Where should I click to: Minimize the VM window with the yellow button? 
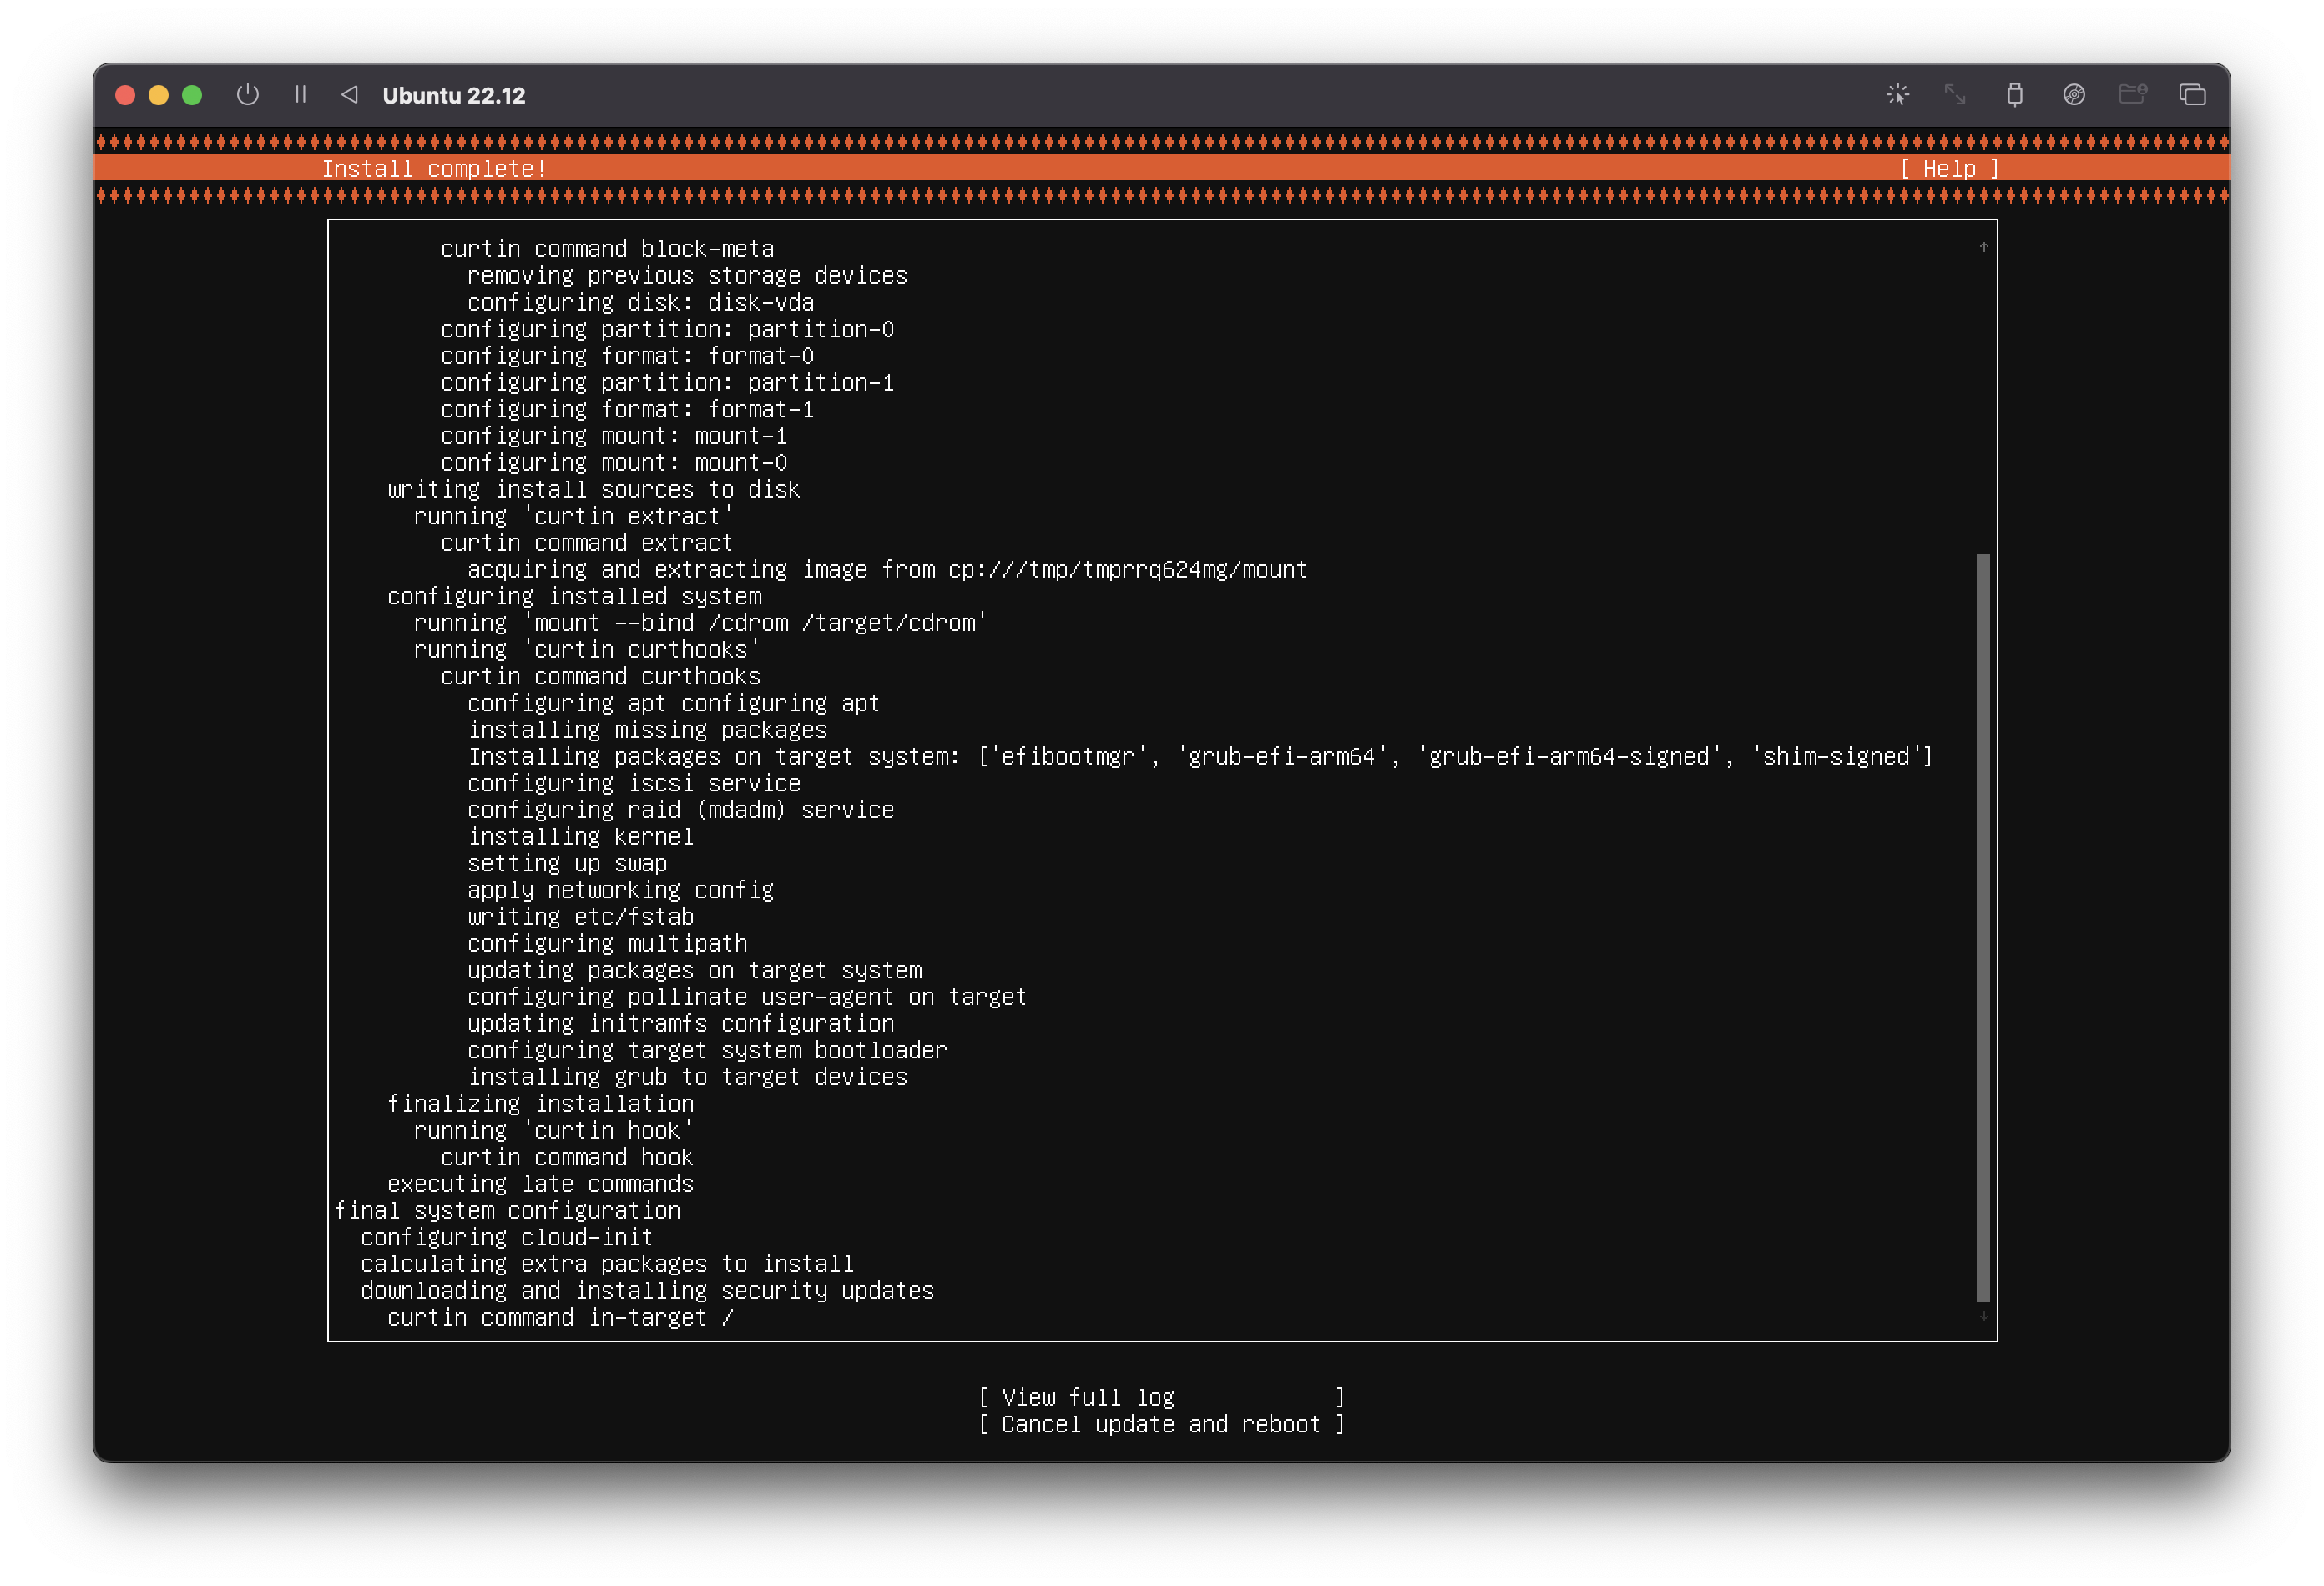159,95
